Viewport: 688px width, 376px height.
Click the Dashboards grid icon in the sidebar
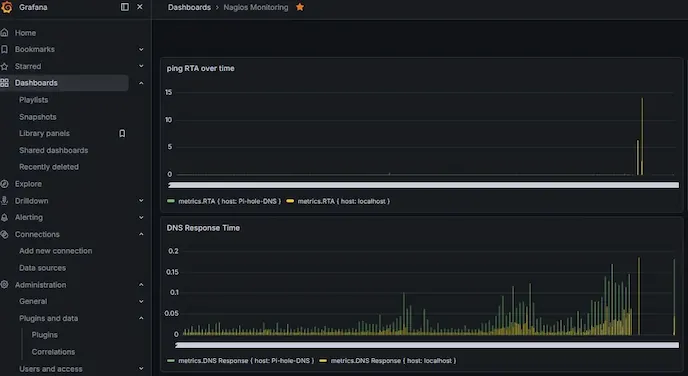point(4,83)
